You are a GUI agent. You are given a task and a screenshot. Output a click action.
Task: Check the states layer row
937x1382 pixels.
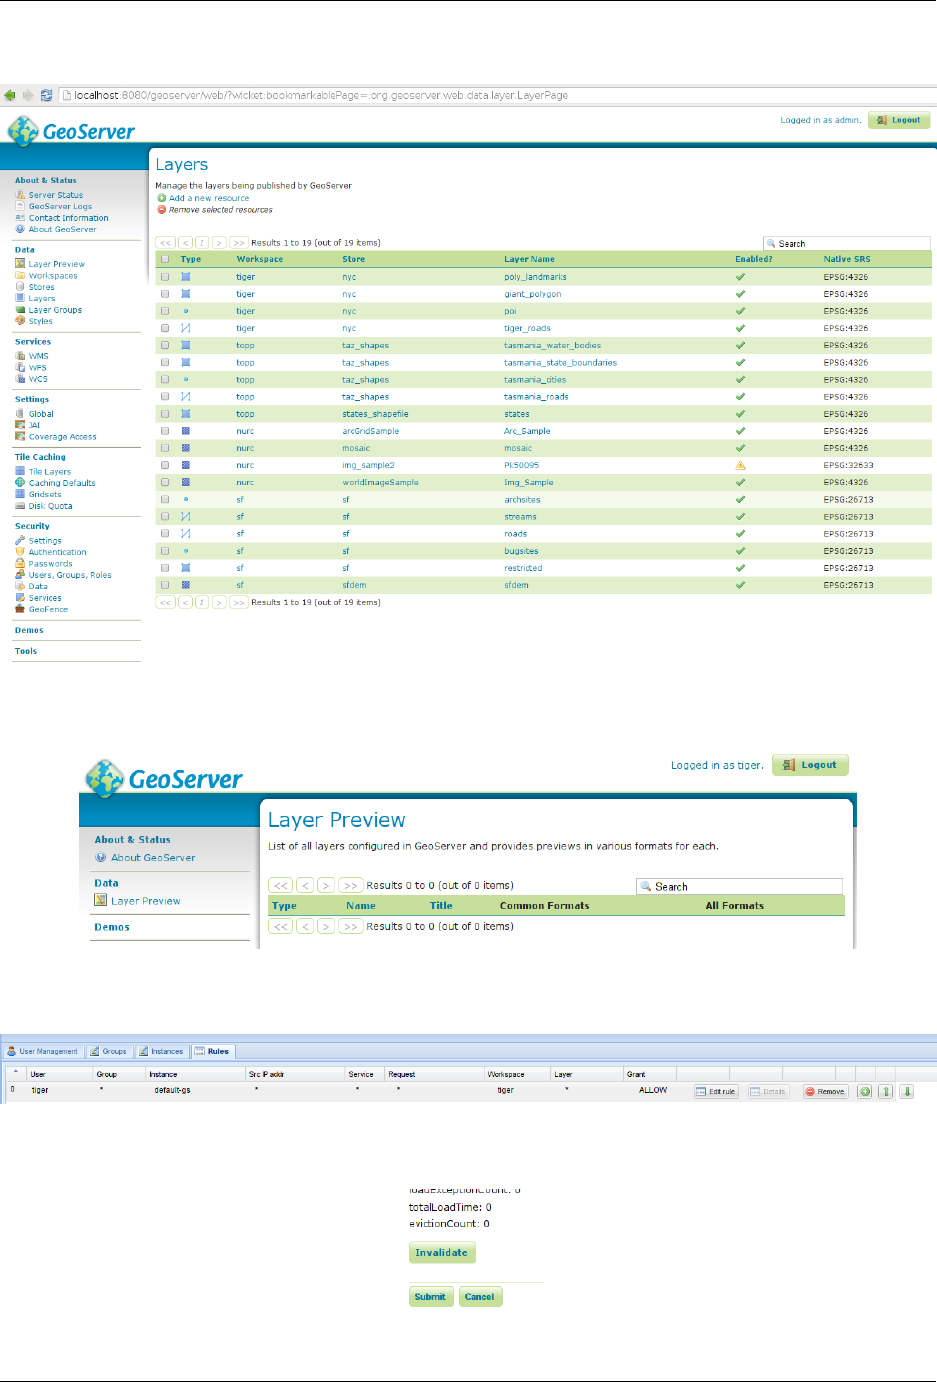point(165,414)
